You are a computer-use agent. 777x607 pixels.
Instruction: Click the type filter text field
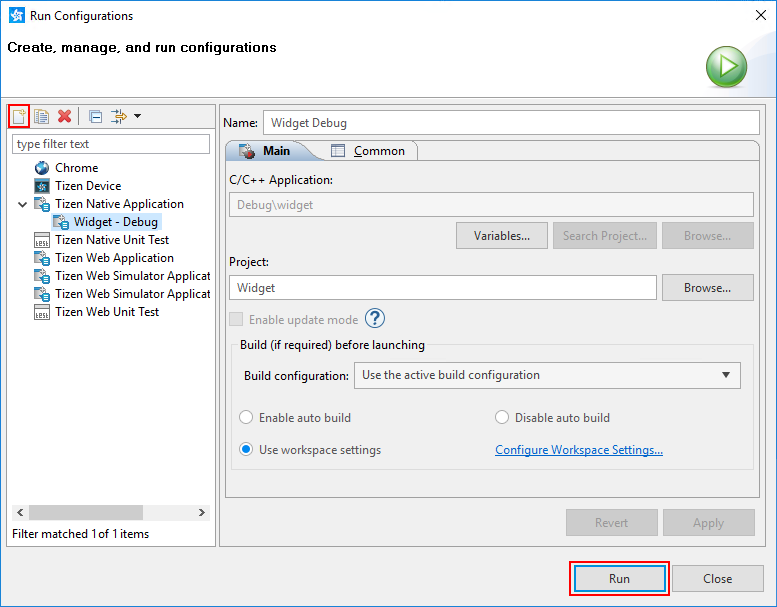[x=111, y=144]
